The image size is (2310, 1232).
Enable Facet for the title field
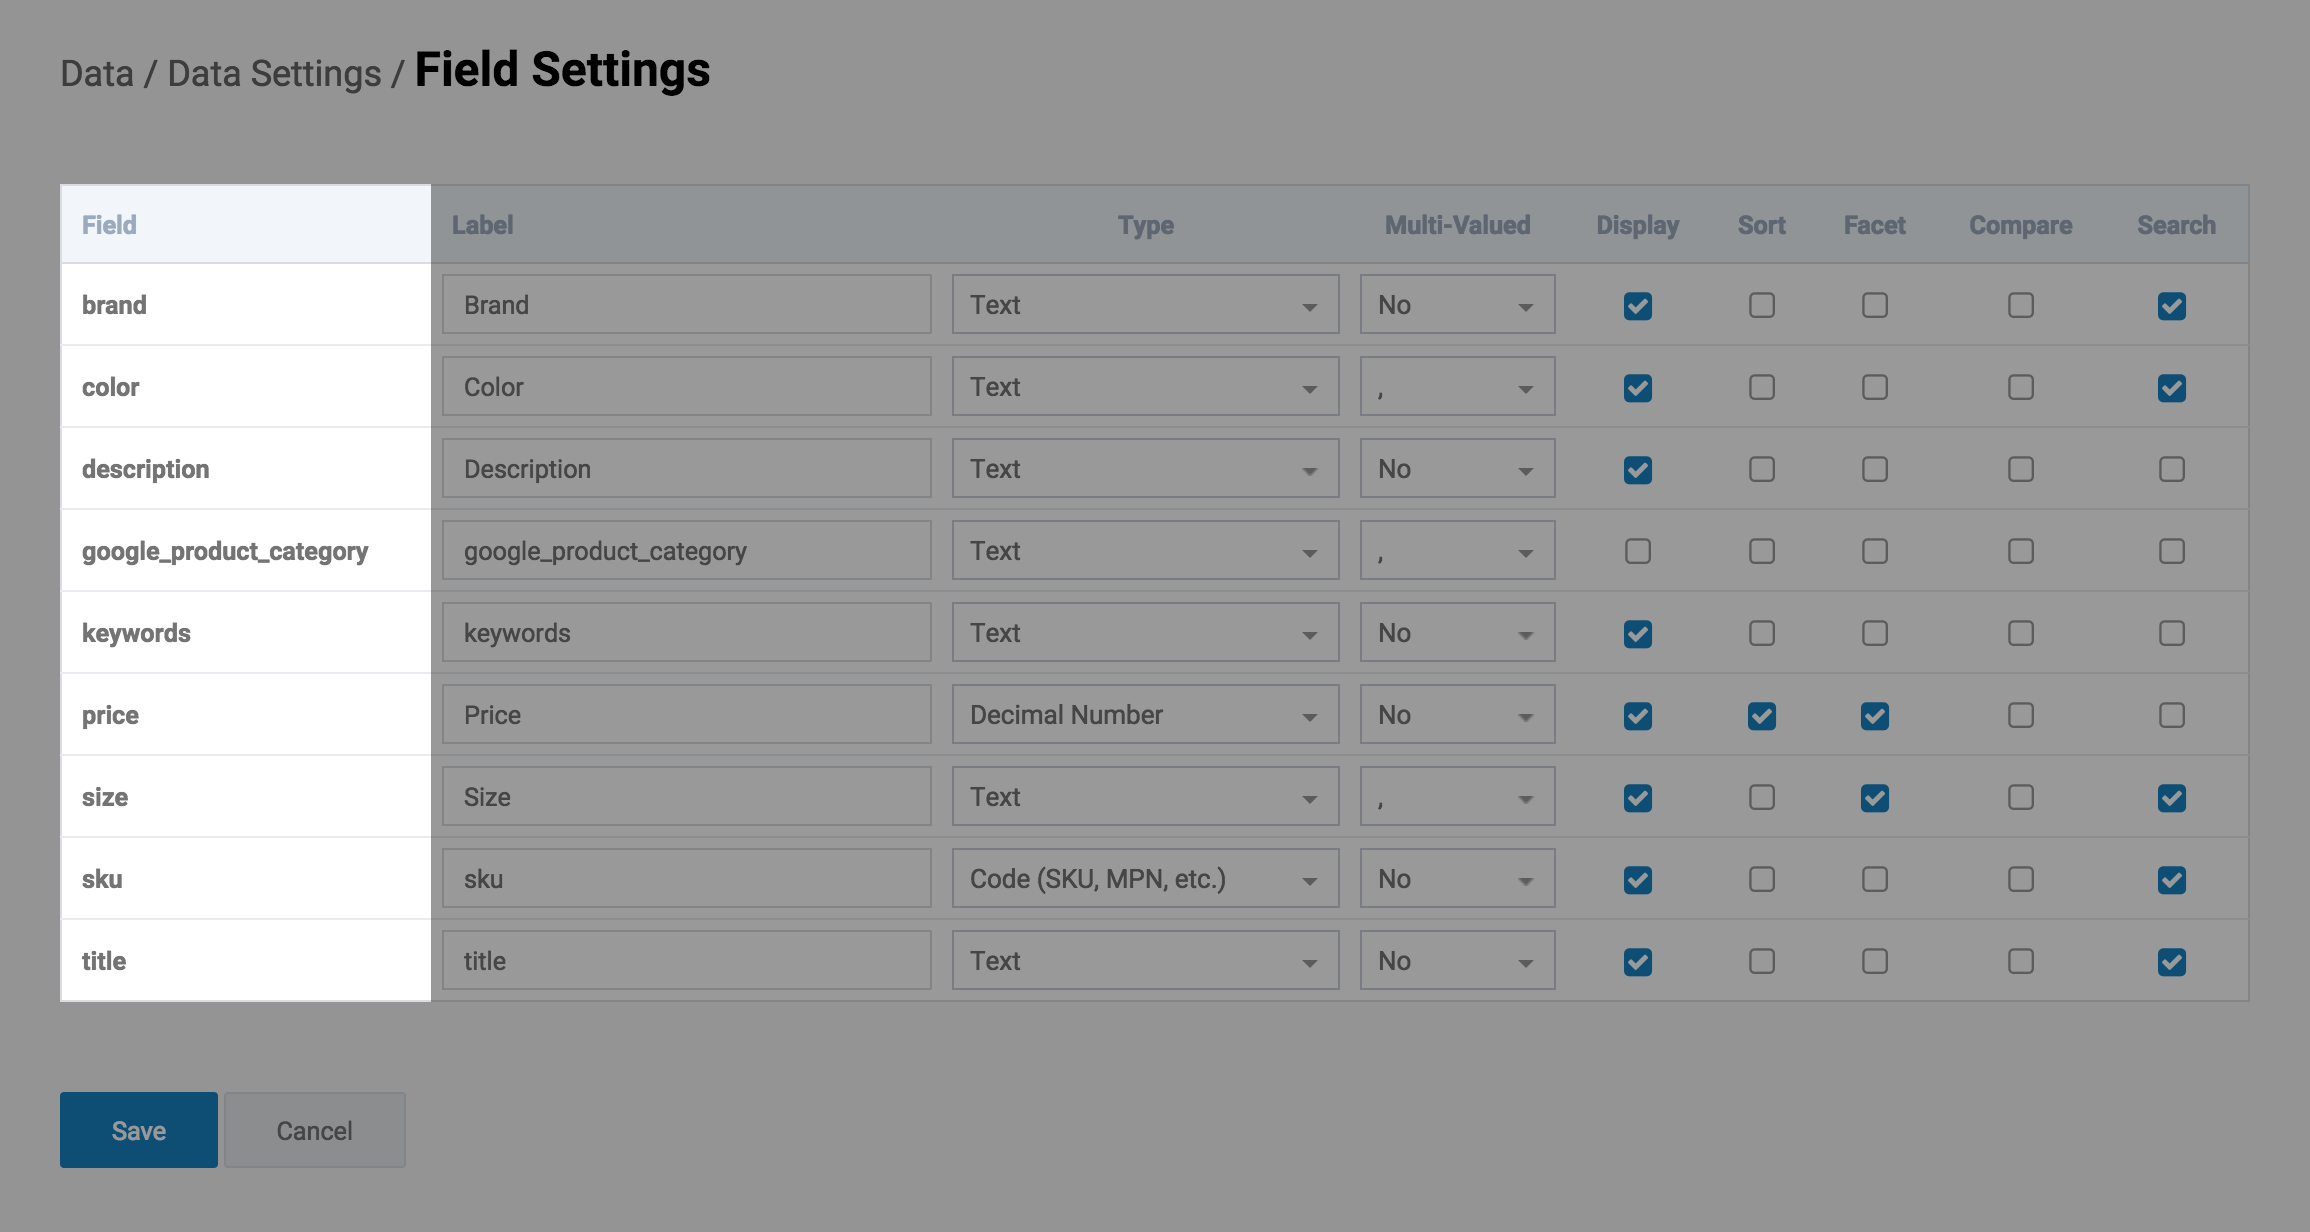point(1874,961)
